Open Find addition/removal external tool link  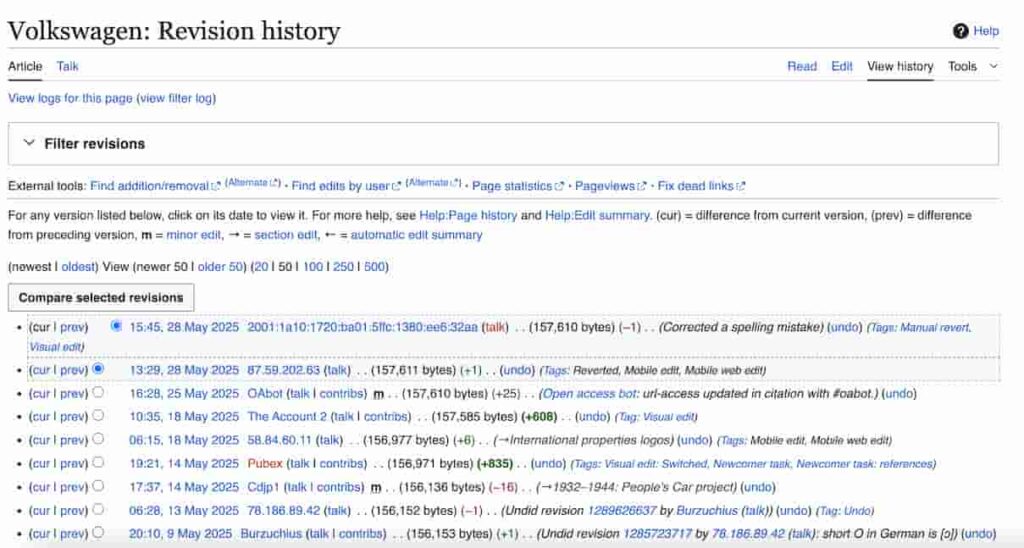point(150,186)
